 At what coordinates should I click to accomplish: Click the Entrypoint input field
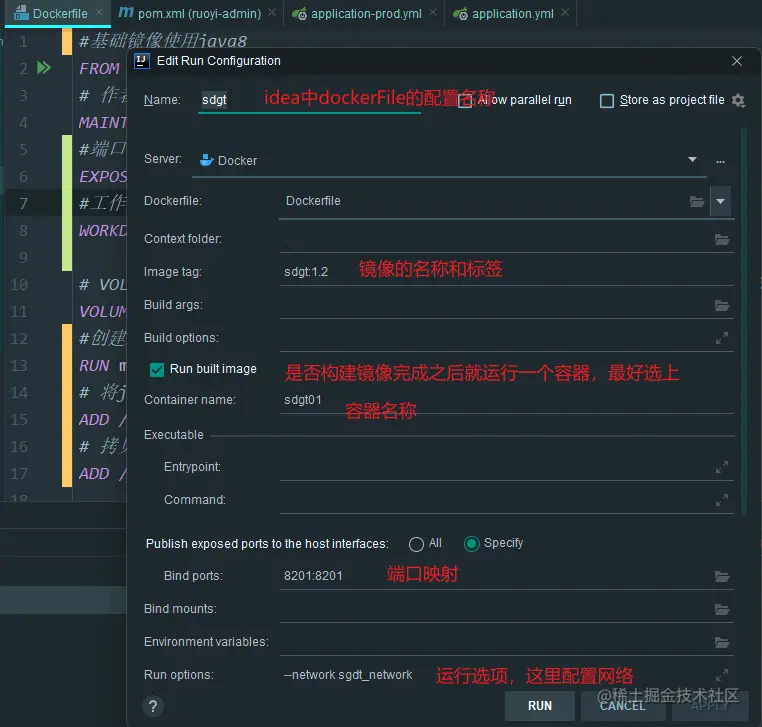click(x=496, y=467)
